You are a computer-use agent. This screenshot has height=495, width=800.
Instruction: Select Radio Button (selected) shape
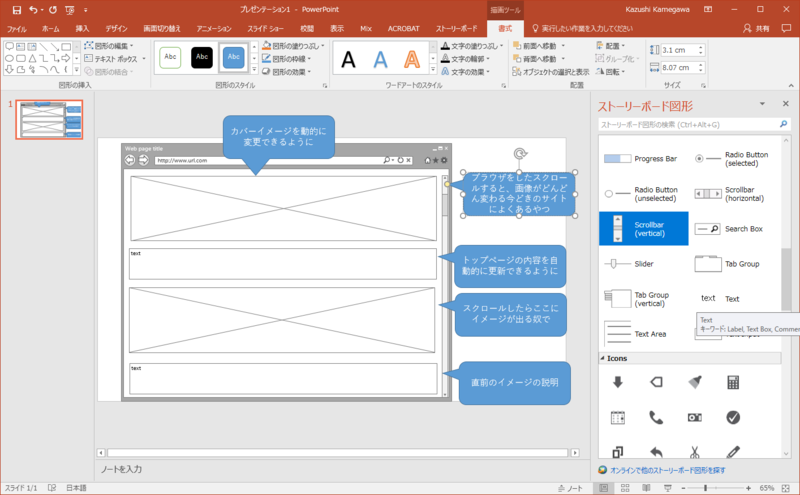pyautogui.click(x=735, y=159)
